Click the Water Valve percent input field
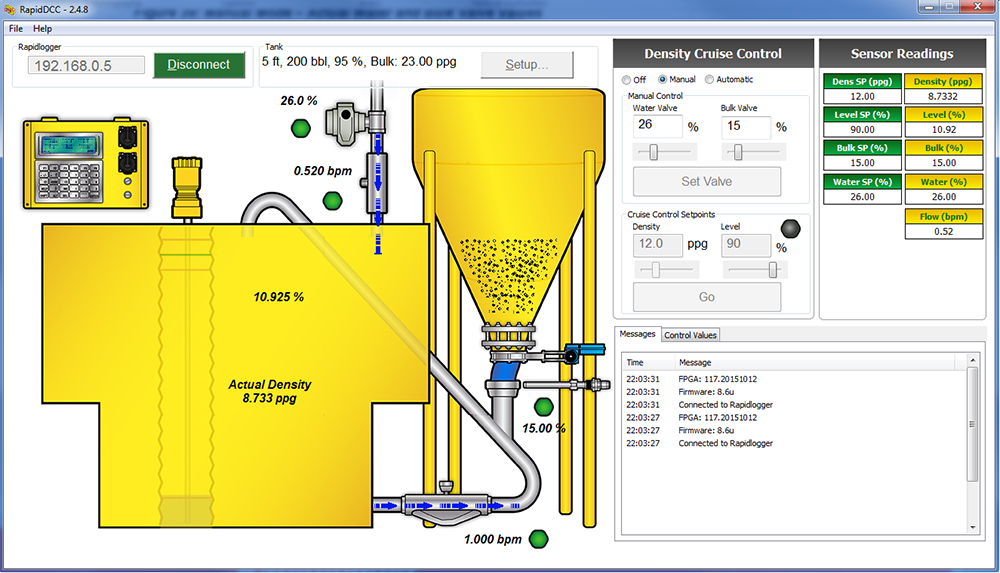The width and height of the screenshot is (1000, 573). coord(658,126)
